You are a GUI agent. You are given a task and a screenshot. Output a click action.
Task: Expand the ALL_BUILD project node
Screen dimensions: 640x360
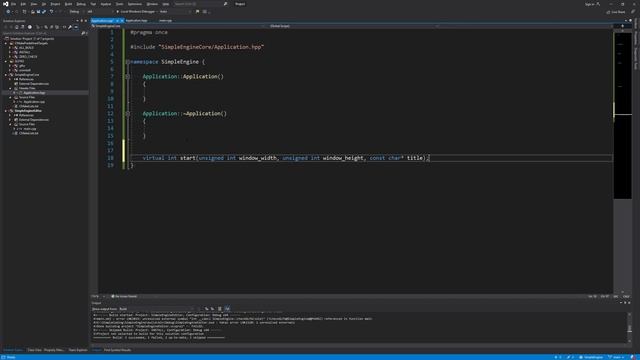(10, 48)
